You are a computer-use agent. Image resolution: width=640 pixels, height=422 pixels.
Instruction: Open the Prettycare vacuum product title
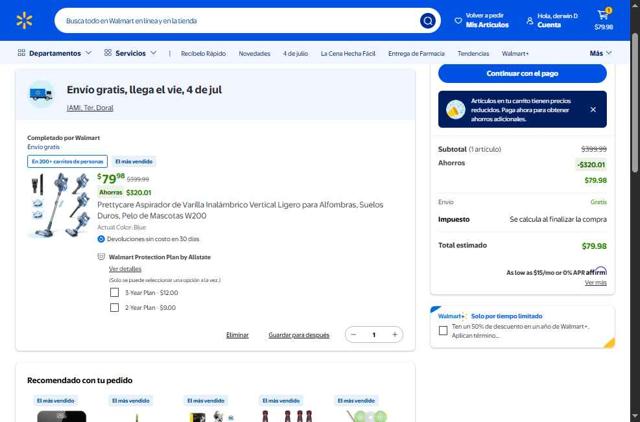[x=240, y=210]
